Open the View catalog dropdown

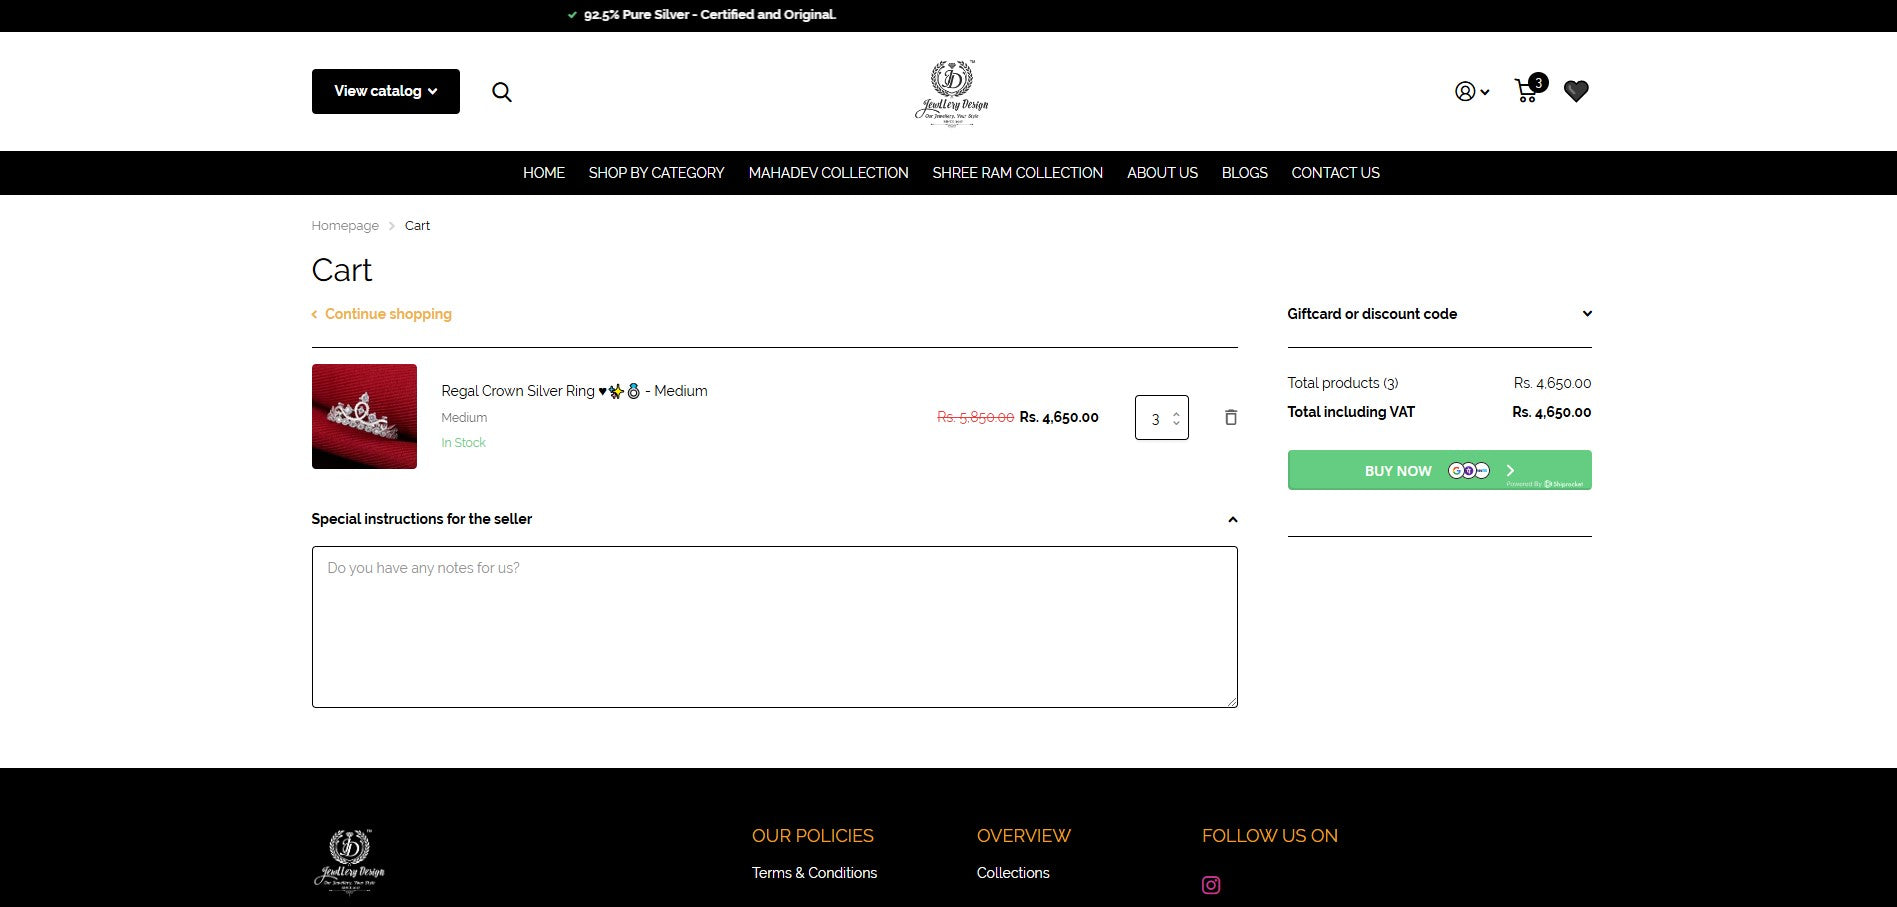[385, 91]
